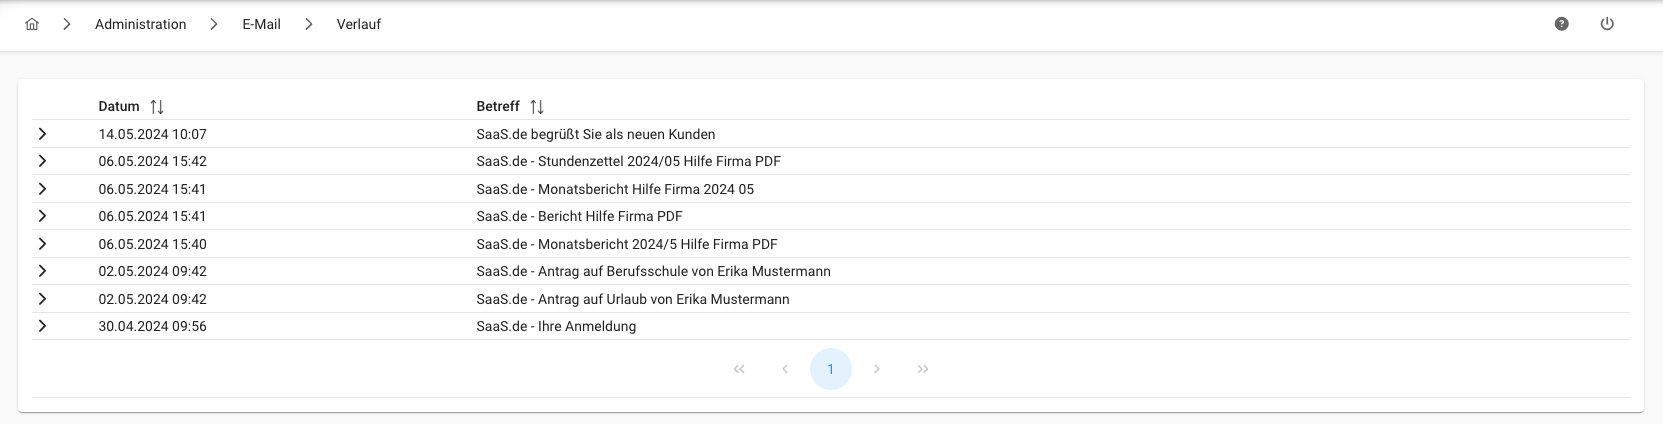Select Verlauf breadcrumb item
The width and height of the screenshot is (1663, 424).
pyautogui.click(x=358, y=24)
